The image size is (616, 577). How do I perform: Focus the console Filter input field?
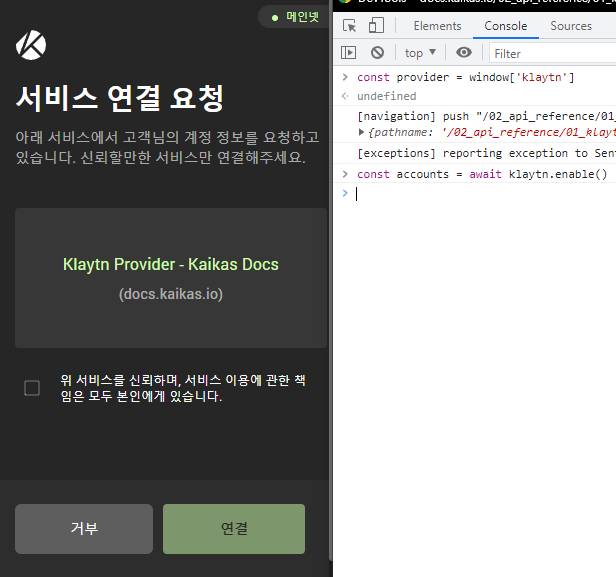tap(552, 53)
